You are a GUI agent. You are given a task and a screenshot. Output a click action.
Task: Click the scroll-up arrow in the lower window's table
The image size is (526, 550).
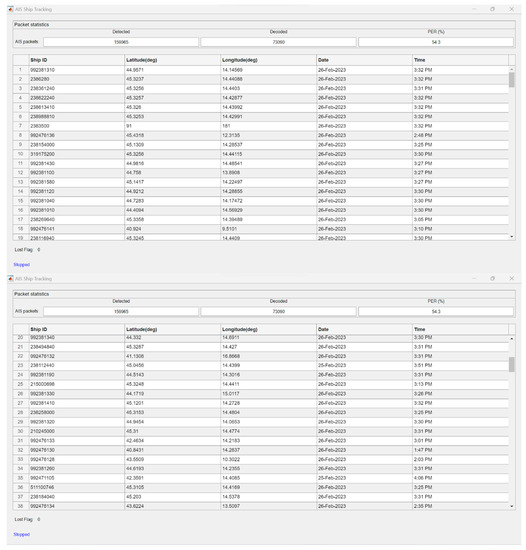point(512,339)
